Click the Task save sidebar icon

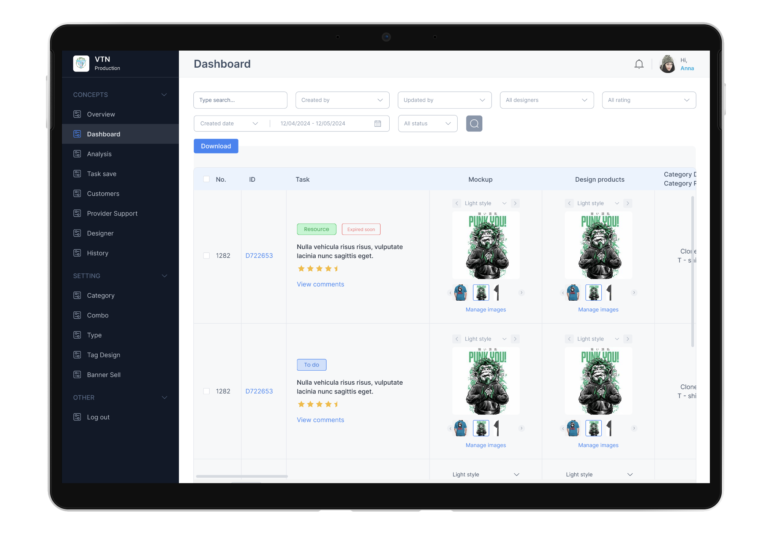(x=77, y=173)
